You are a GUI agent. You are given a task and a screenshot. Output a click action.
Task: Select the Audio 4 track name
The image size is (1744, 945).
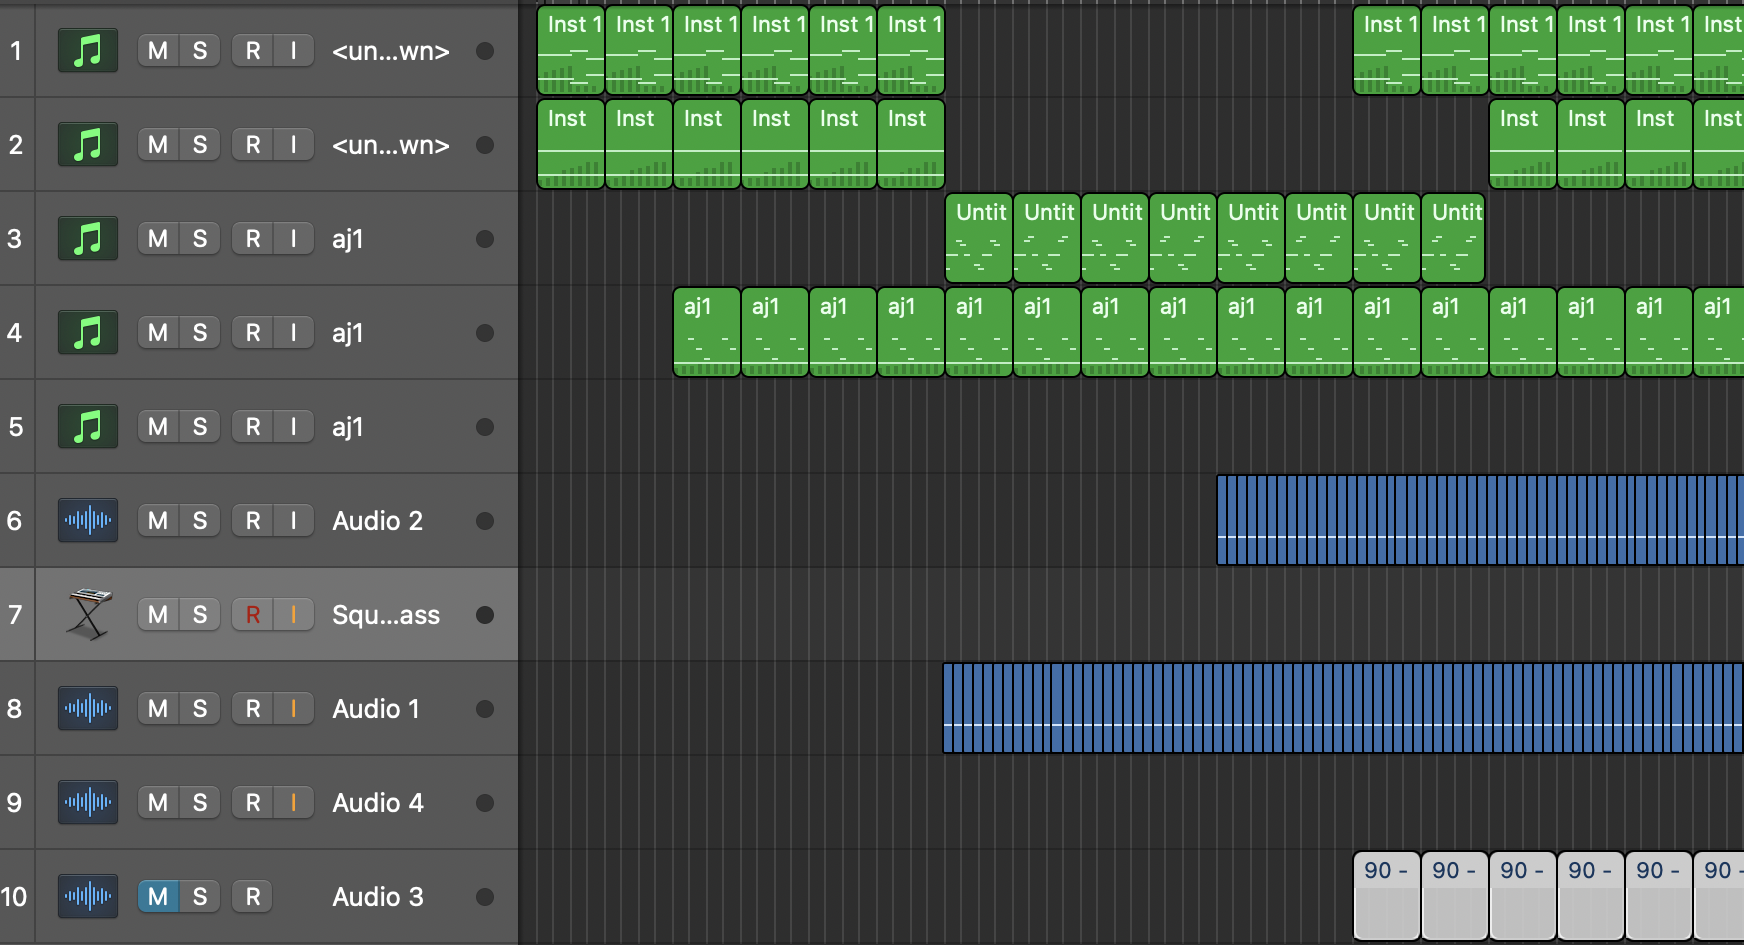point(378,803)
